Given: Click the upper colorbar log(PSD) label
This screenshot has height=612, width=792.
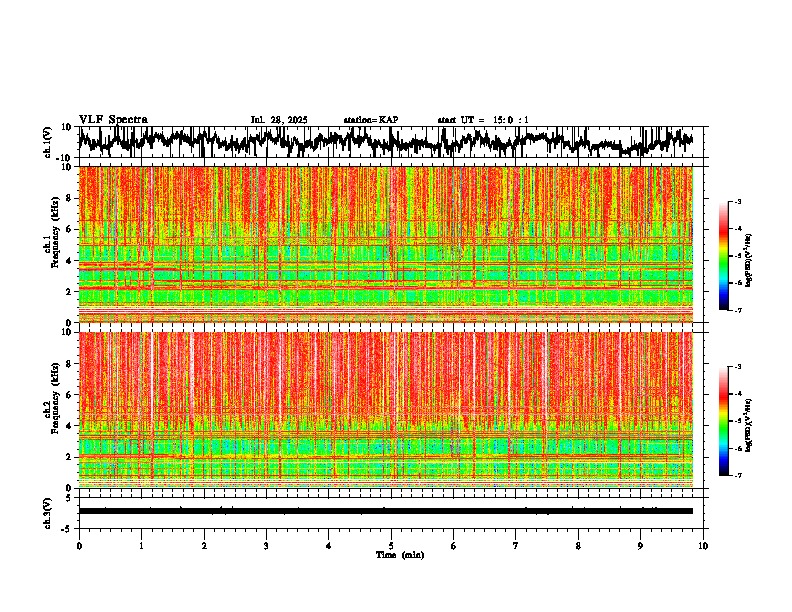Looking at the screenshot, I should pos(749,261).
